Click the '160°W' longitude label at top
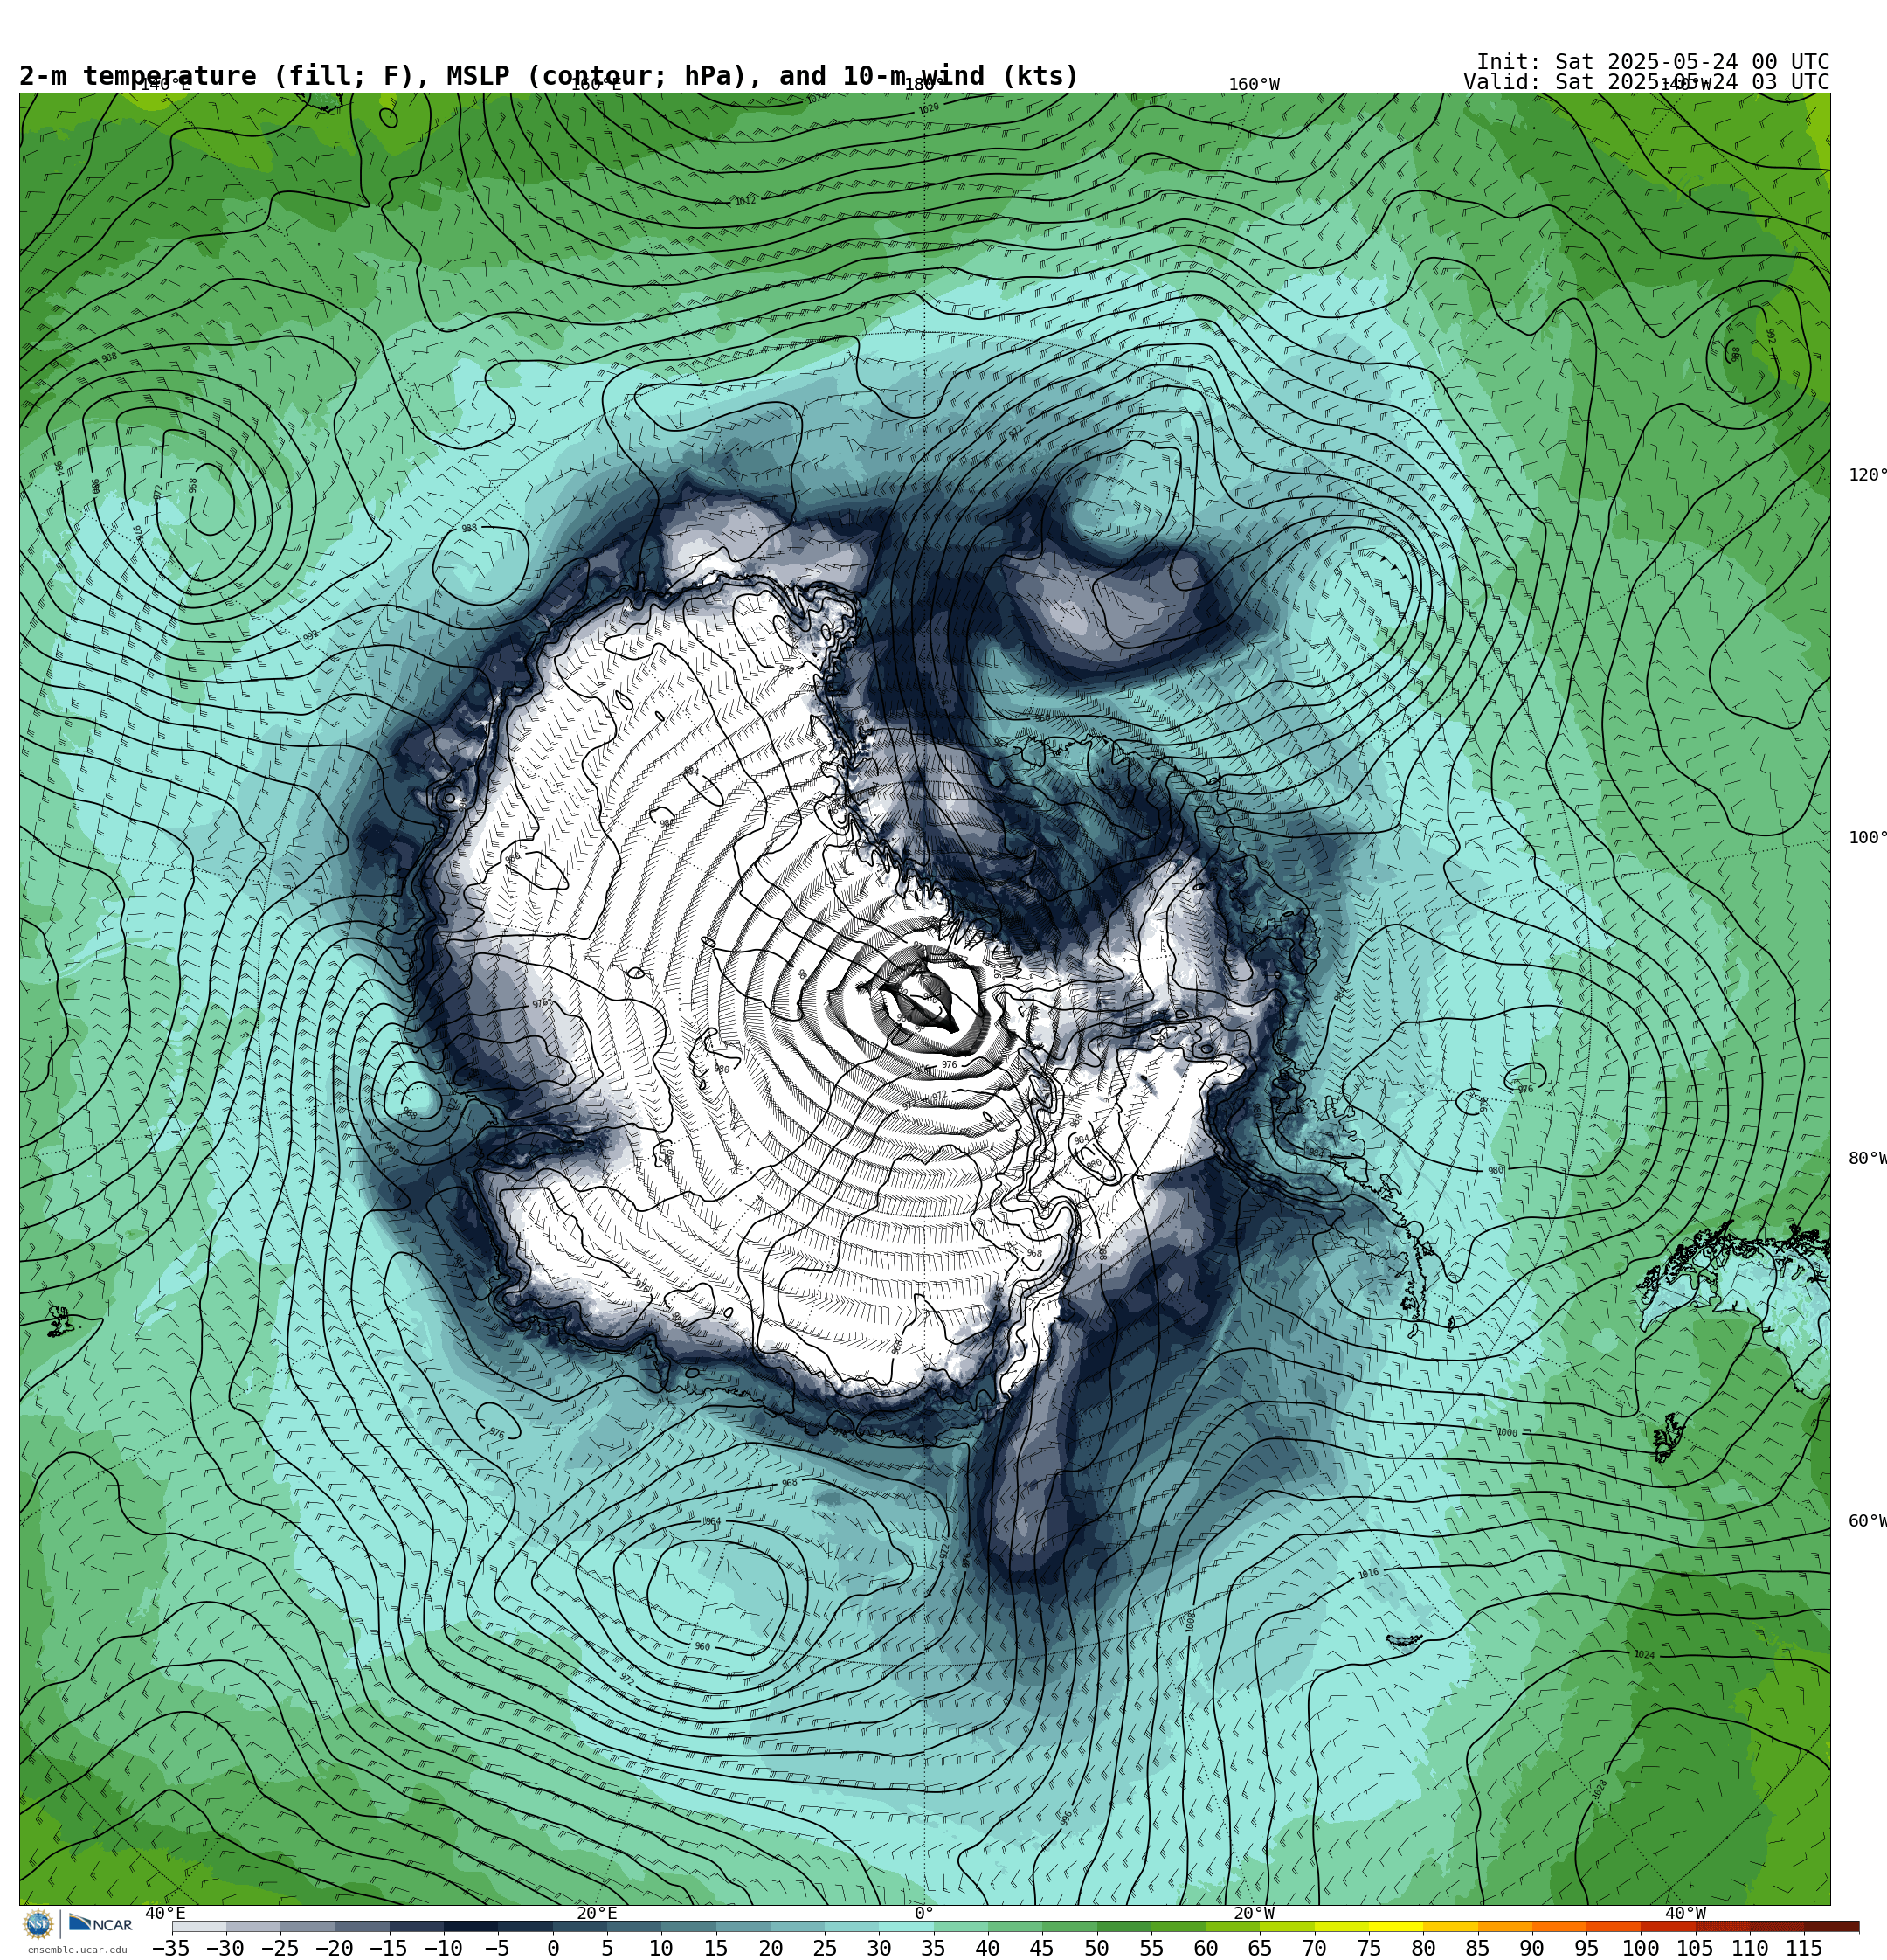 [x=1254, y=84]
